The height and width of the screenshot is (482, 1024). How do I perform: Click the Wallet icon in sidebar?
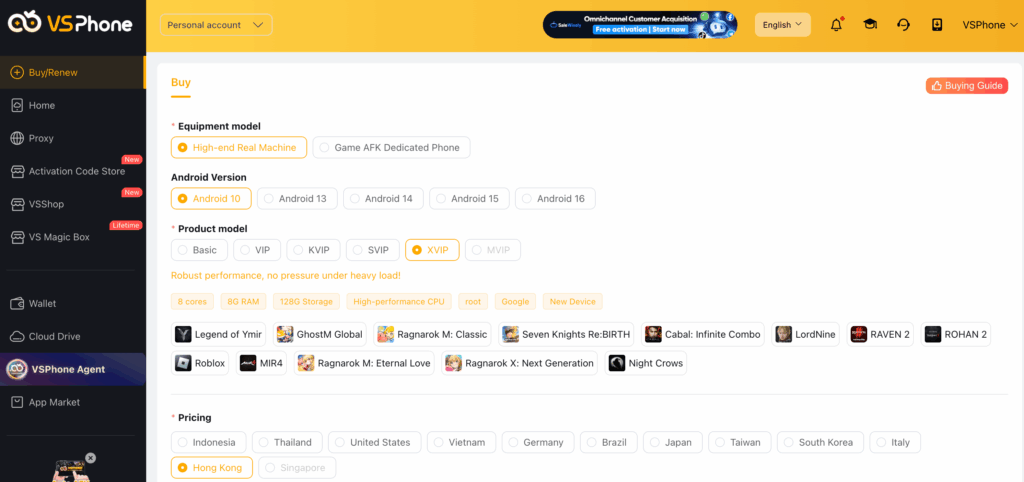(17, 304)
